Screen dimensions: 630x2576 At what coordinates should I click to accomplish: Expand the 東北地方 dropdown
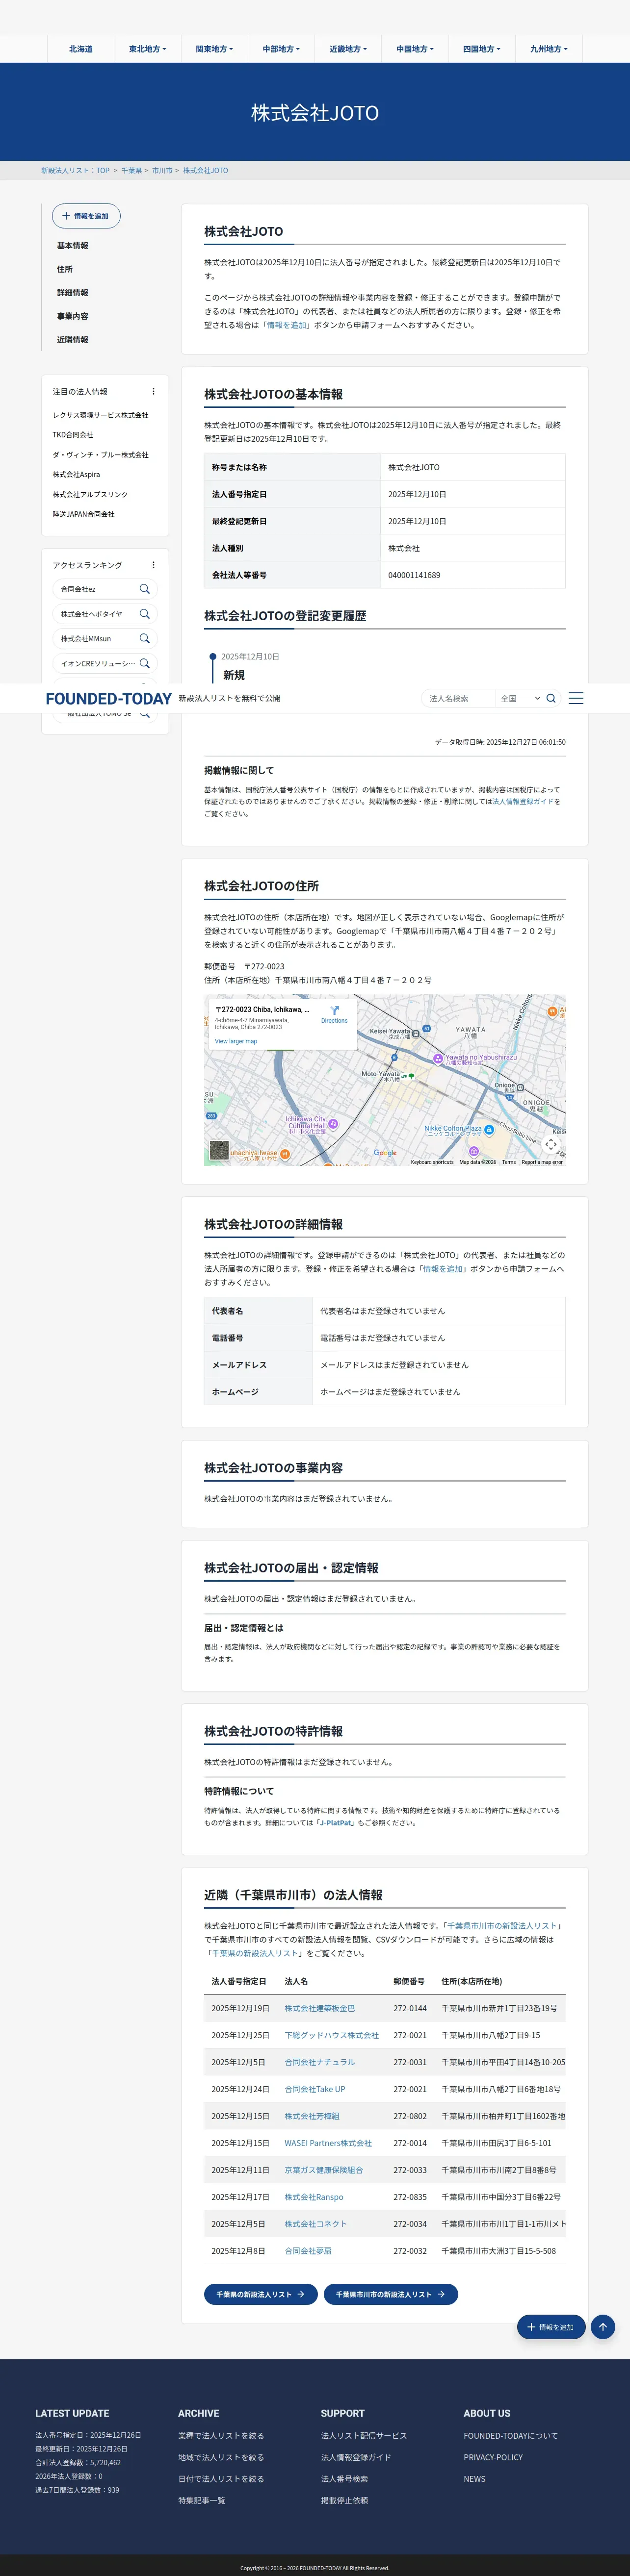[148, 49]
